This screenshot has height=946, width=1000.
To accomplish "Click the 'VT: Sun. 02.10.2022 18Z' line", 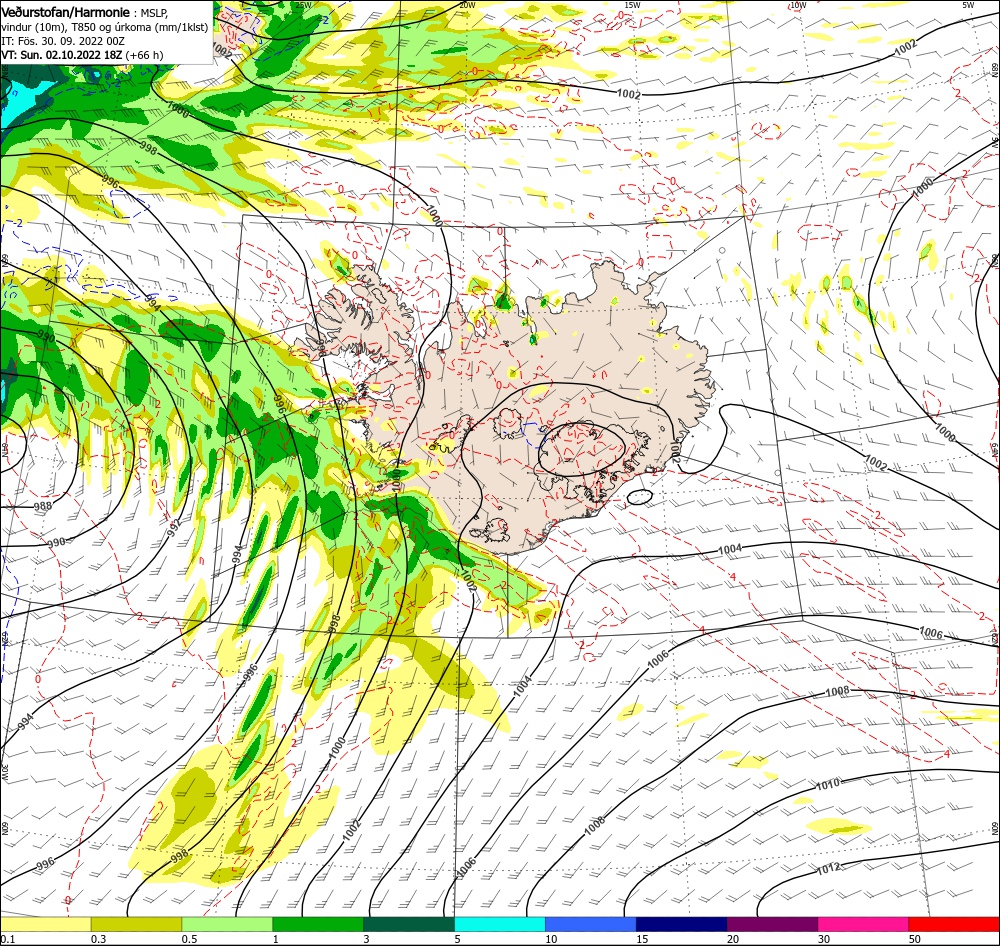I will click(x=61, y=55).
